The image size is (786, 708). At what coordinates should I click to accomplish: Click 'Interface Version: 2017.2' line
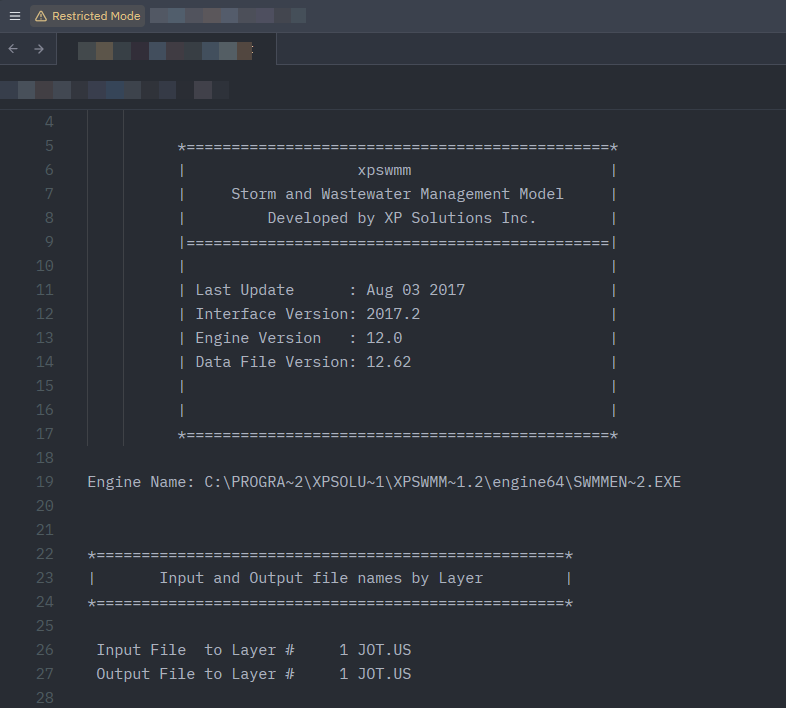pos(308,314)
